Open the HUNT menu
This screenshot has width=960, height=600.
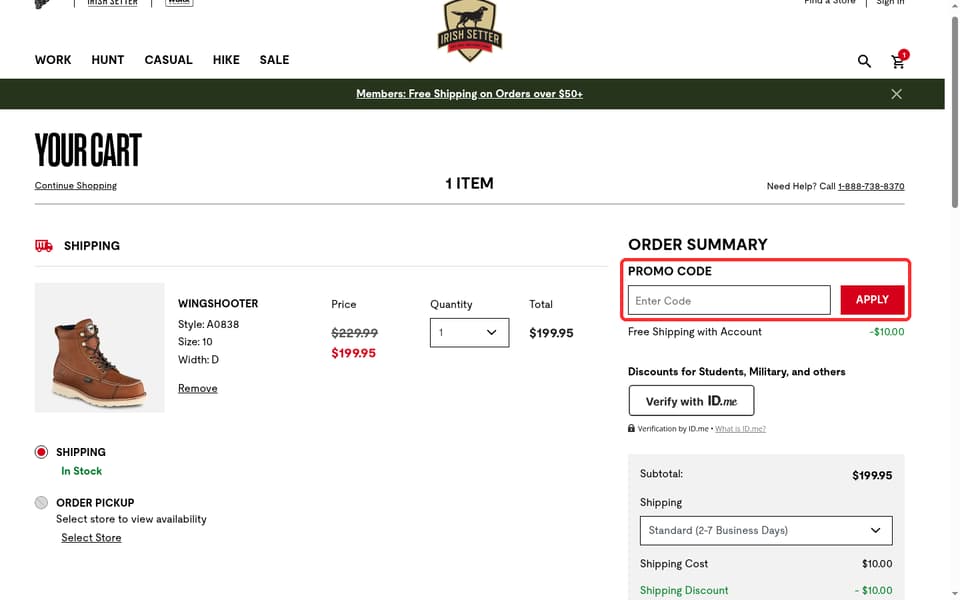point(108,60)
